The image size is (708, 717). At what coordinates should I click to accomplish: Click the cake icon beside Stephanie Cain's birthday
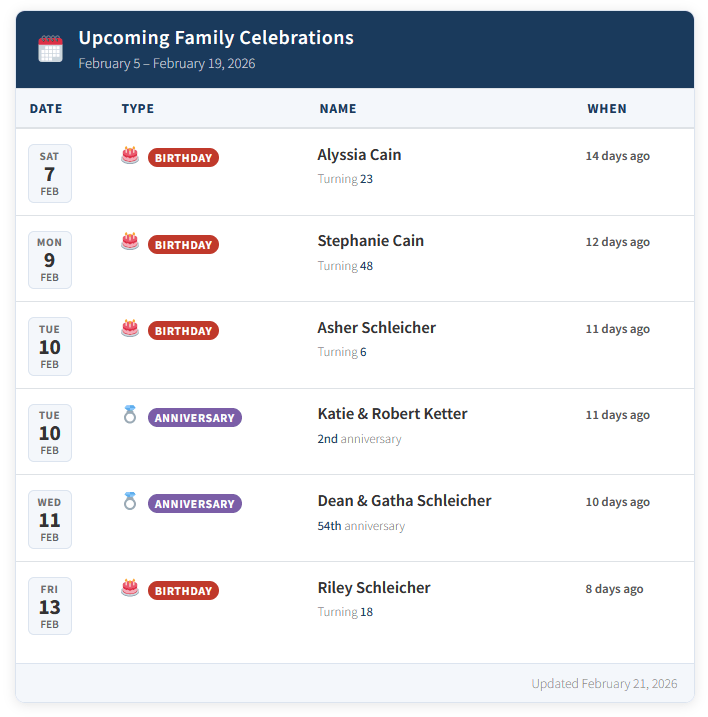click(x=130, y=242)
